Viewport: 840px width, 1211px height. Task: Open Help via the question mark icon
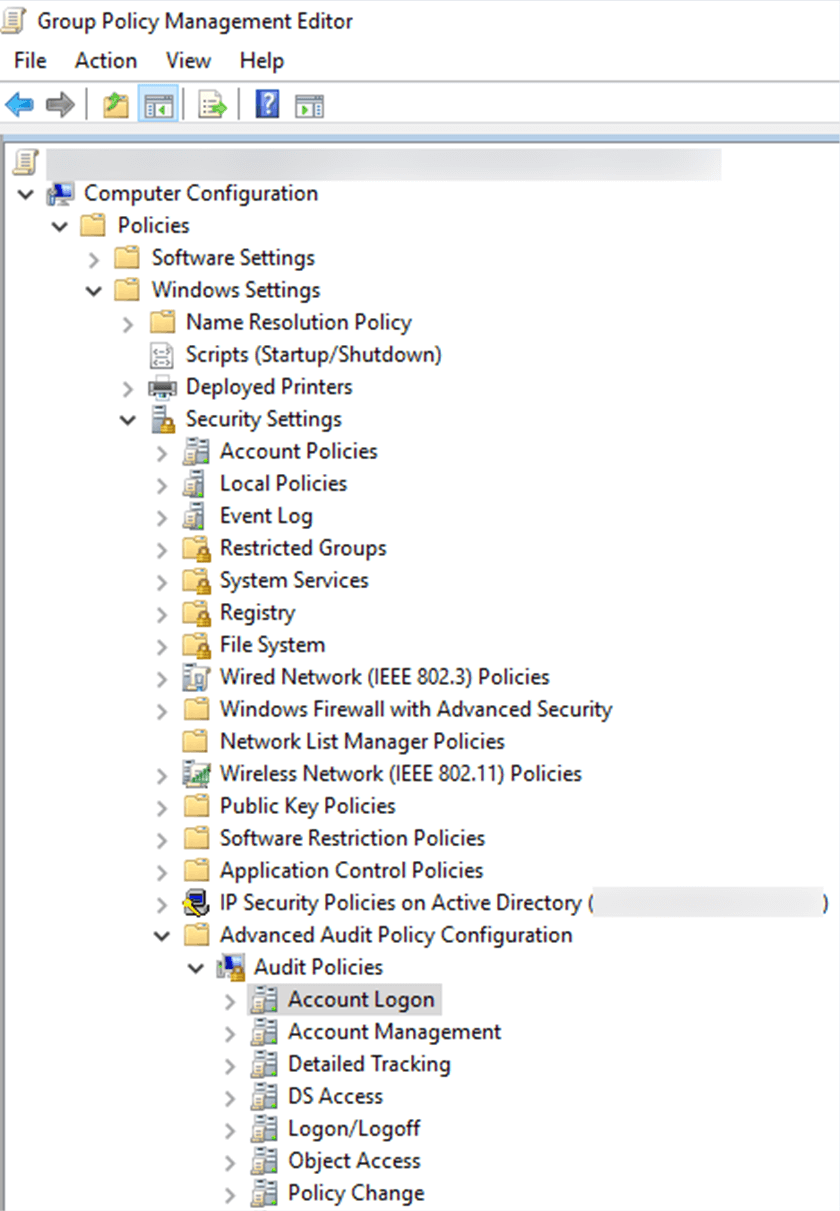coord(267,104)
